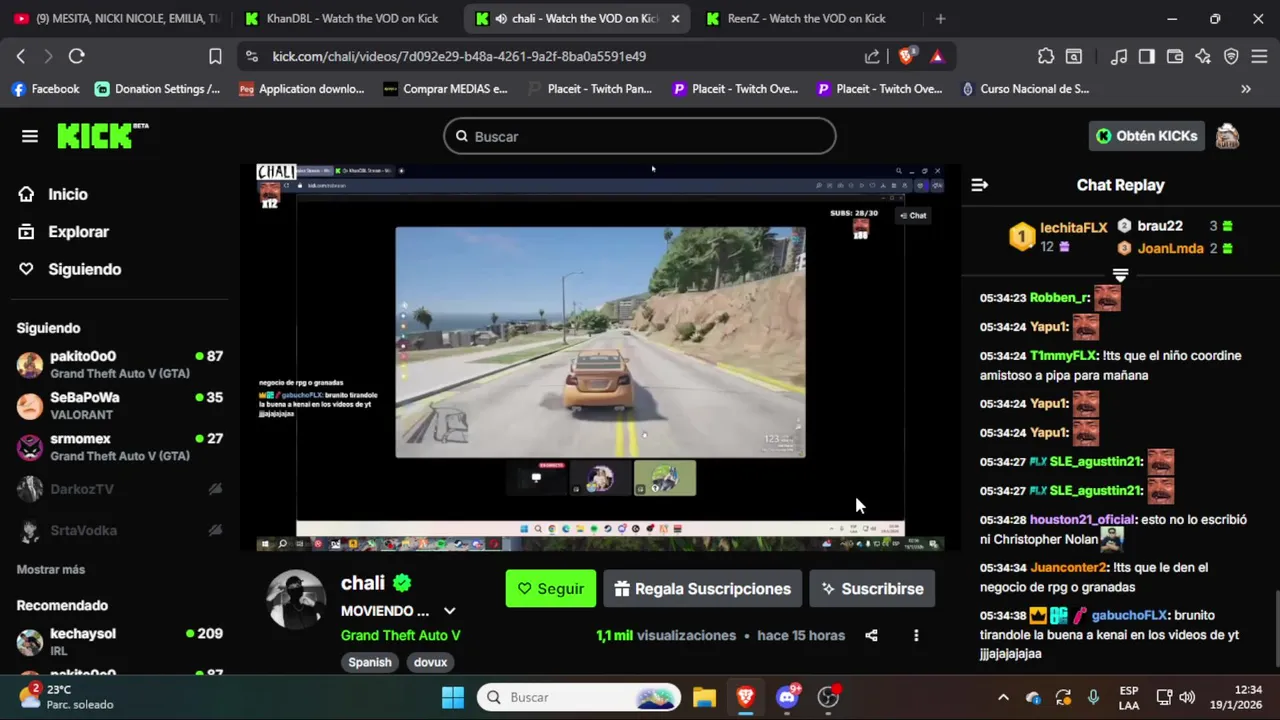Click the dovux tag

click(431, 662)
